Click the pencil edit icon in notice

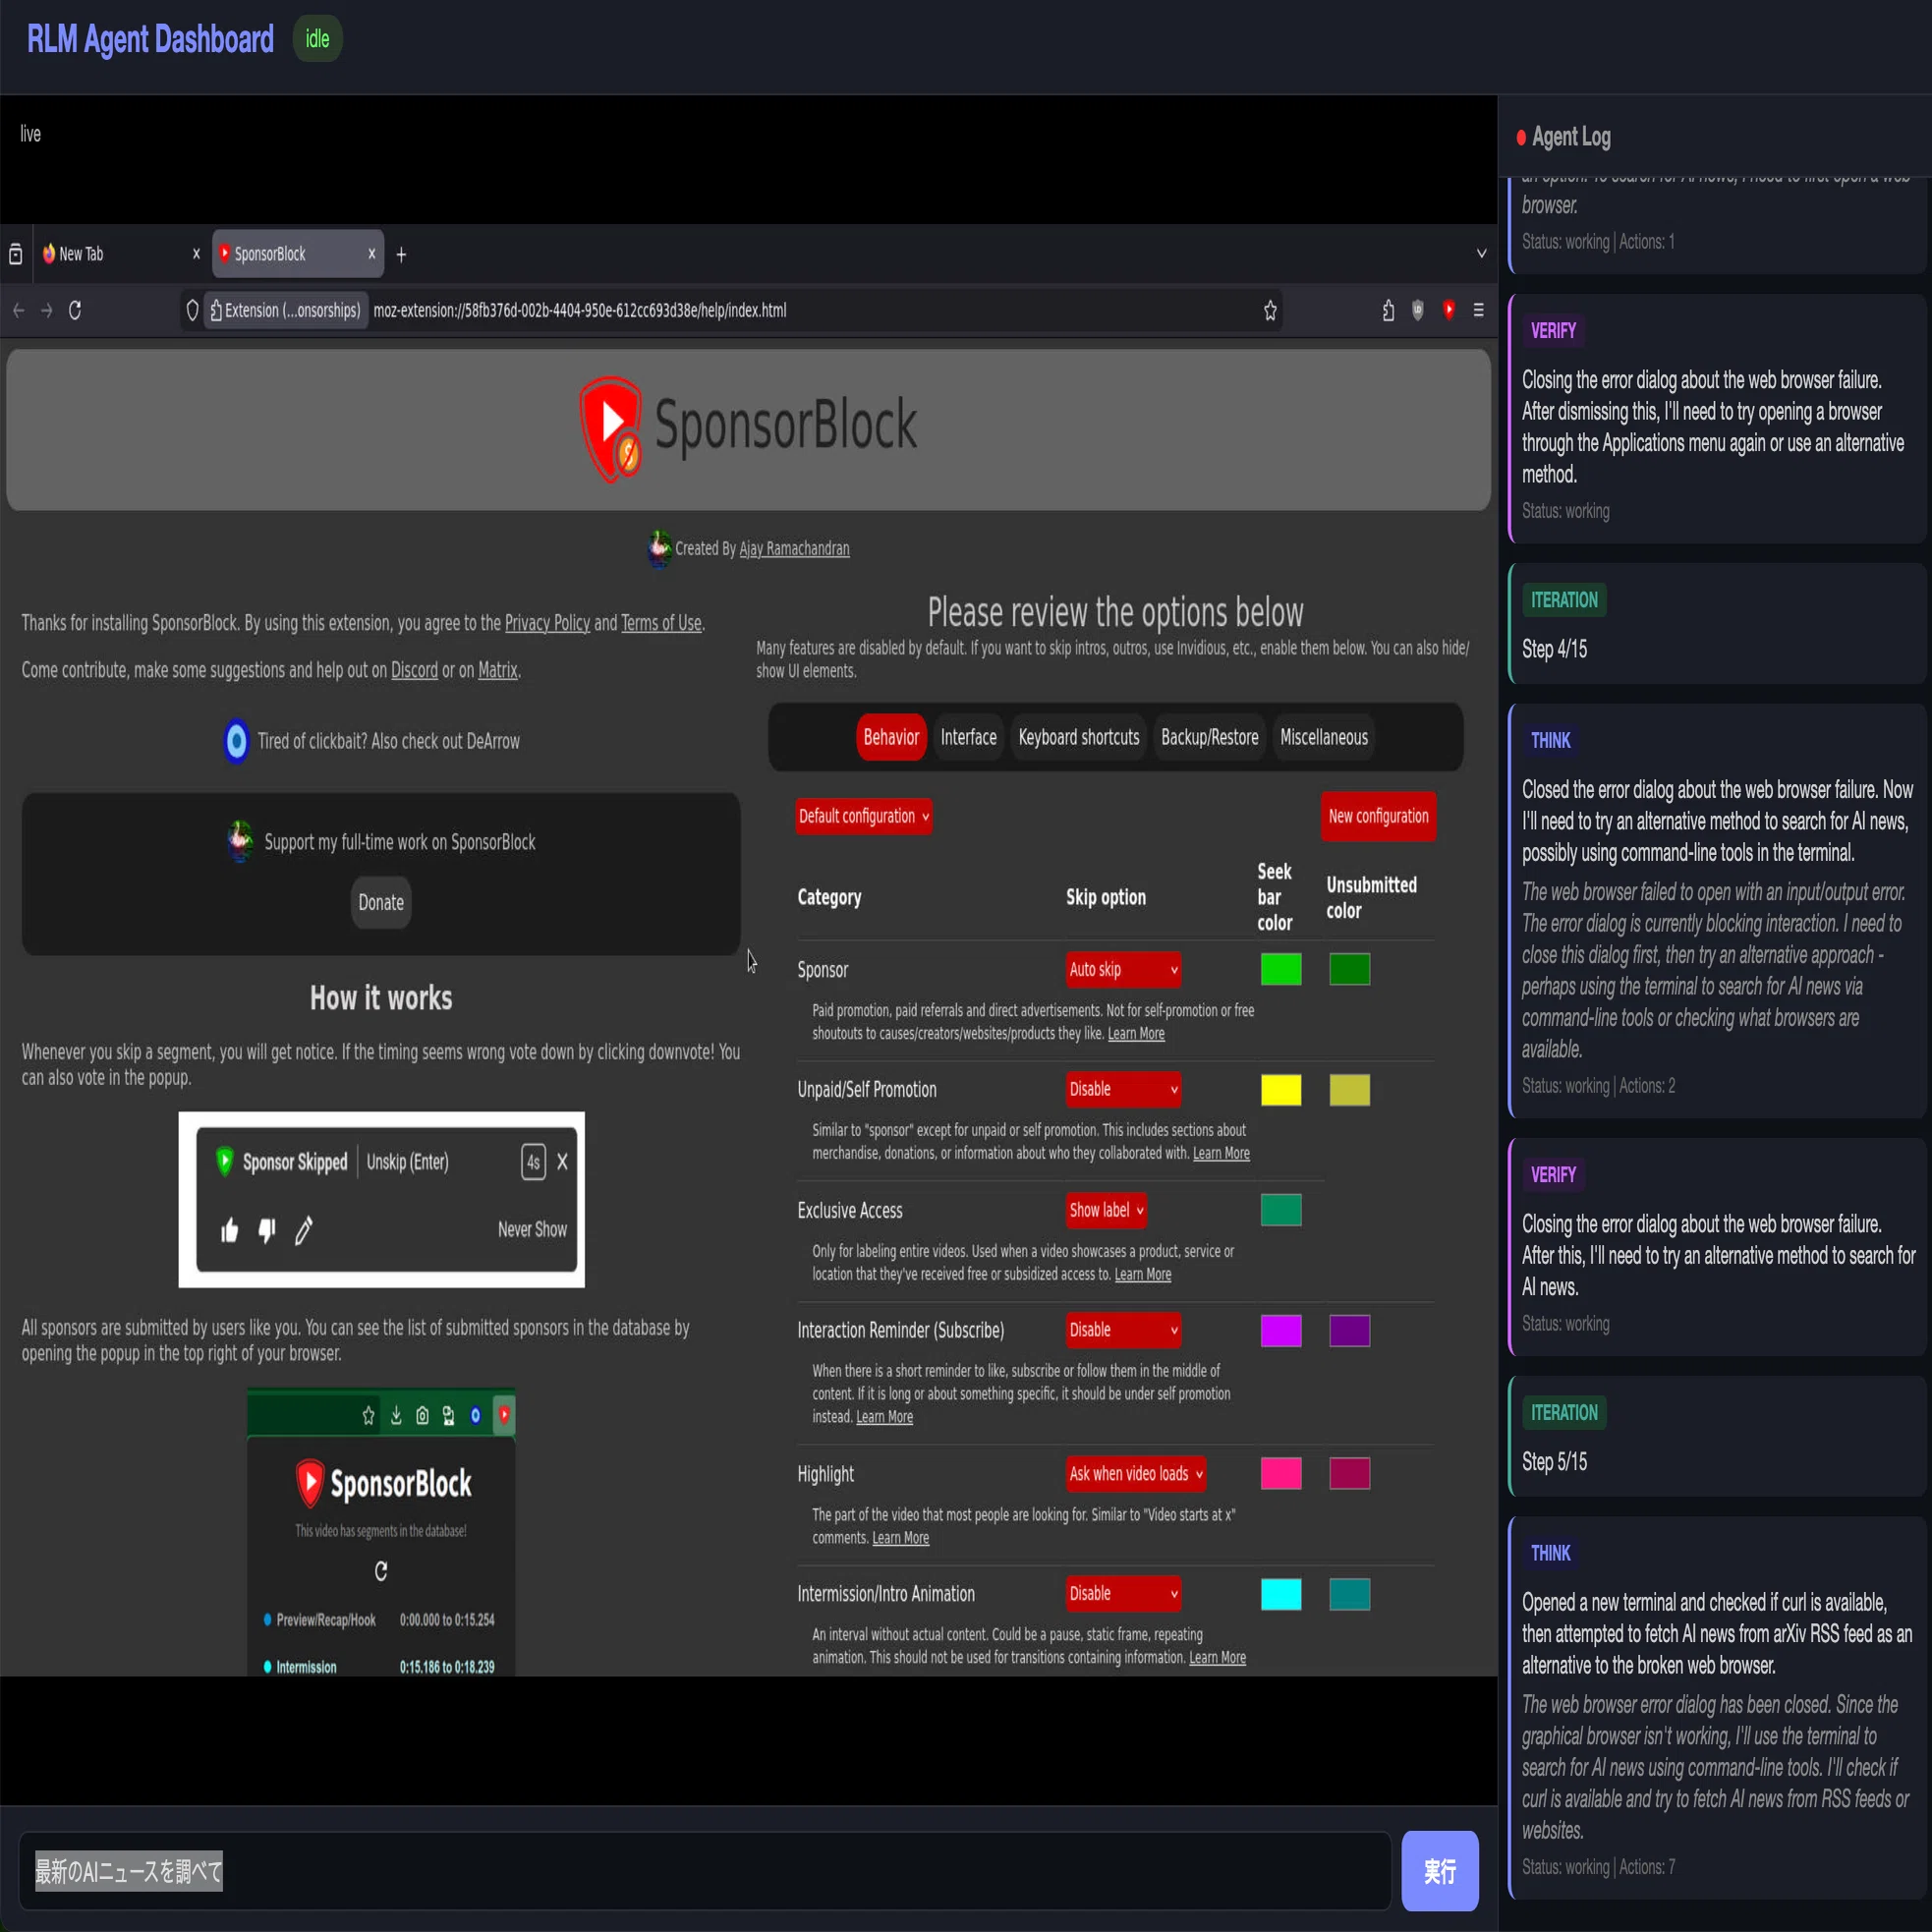304,1230
